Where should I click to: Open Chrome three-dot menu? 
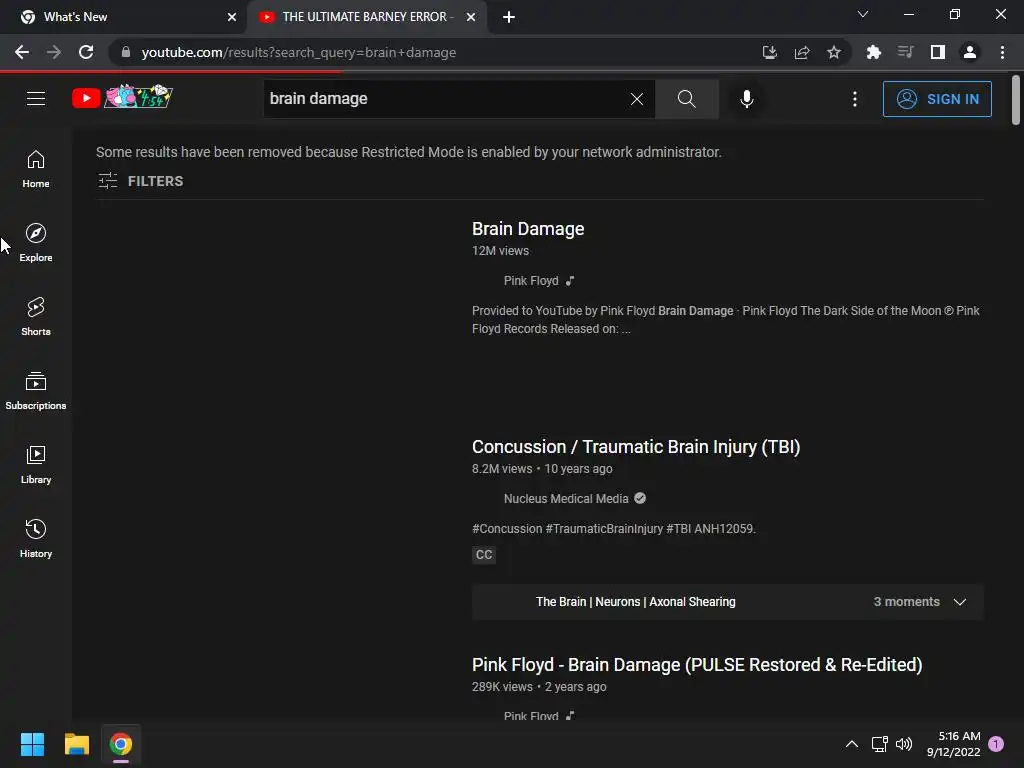point(1002,52)
